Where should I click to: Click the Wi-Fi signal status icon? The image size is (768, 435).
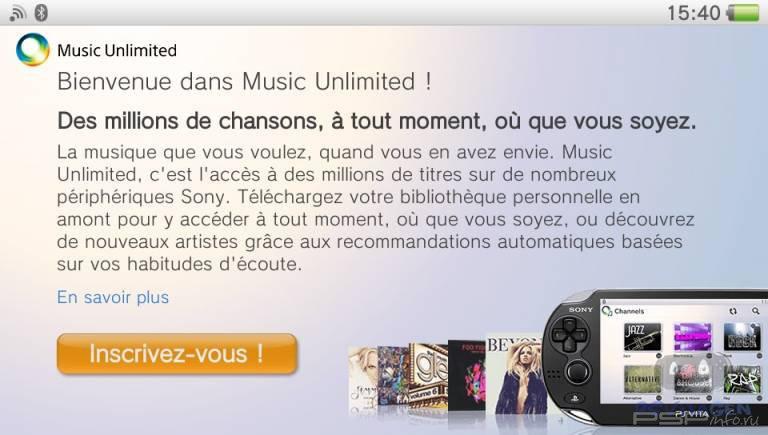click(x=17, y=13)
